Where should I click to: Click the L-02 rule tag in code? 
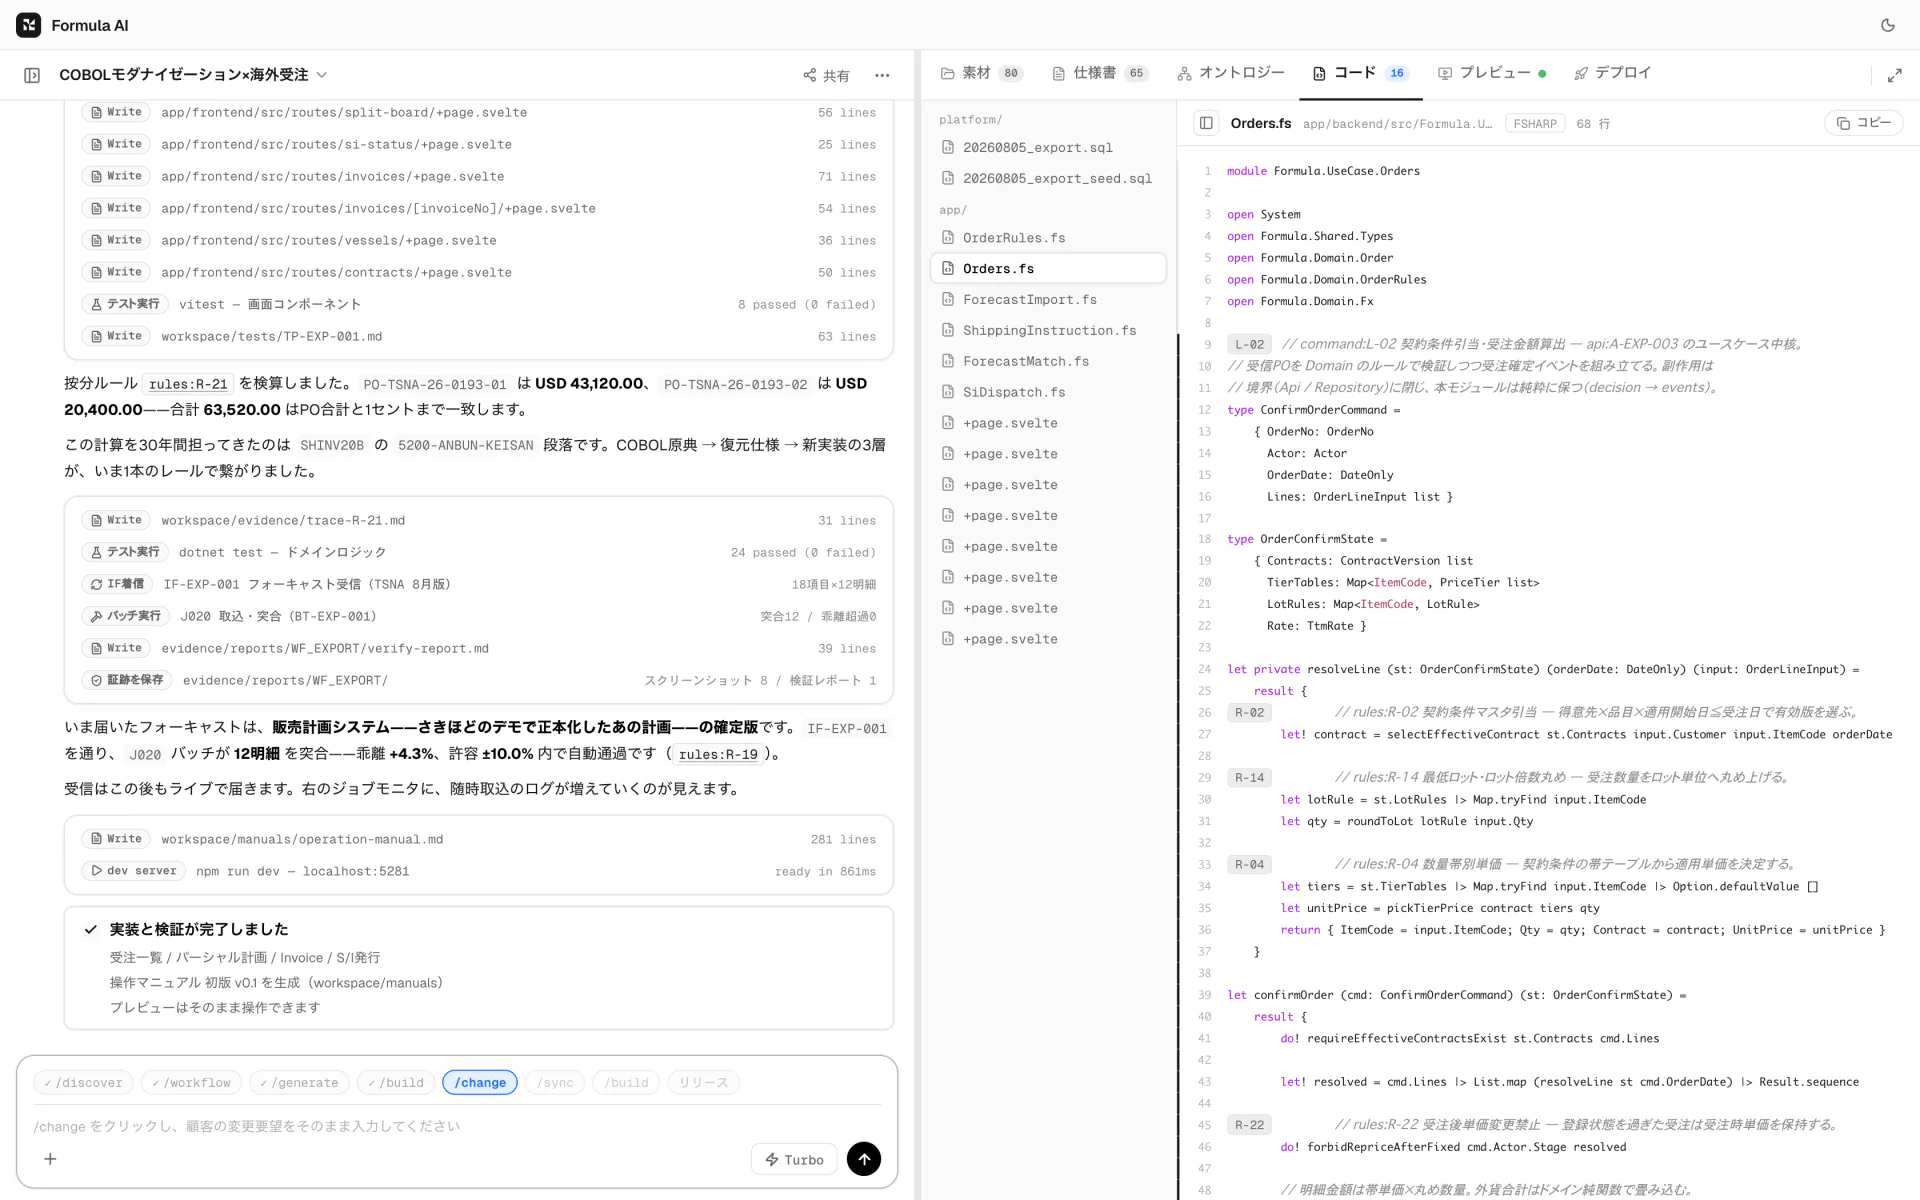coord(1249,344)
